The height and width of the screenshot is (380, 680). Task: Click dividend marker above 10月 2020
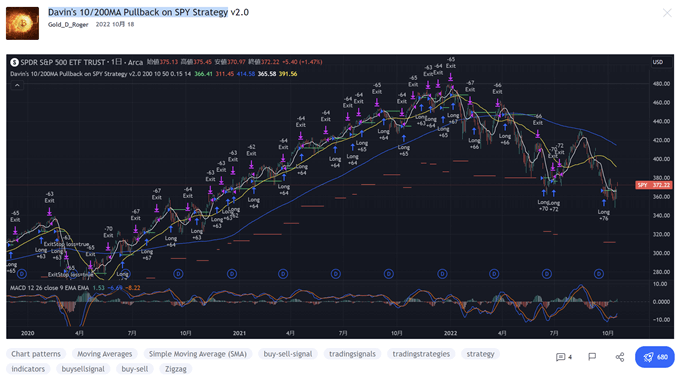click(x=178, y=274)
